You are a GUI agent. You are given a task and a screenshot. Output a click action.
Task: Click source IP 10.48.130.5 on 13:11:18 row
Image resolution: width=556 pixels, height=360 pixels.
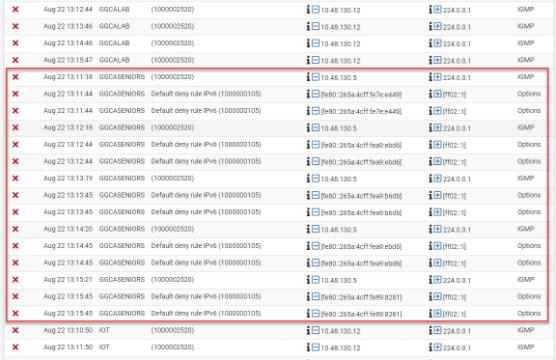pos(339,78)
